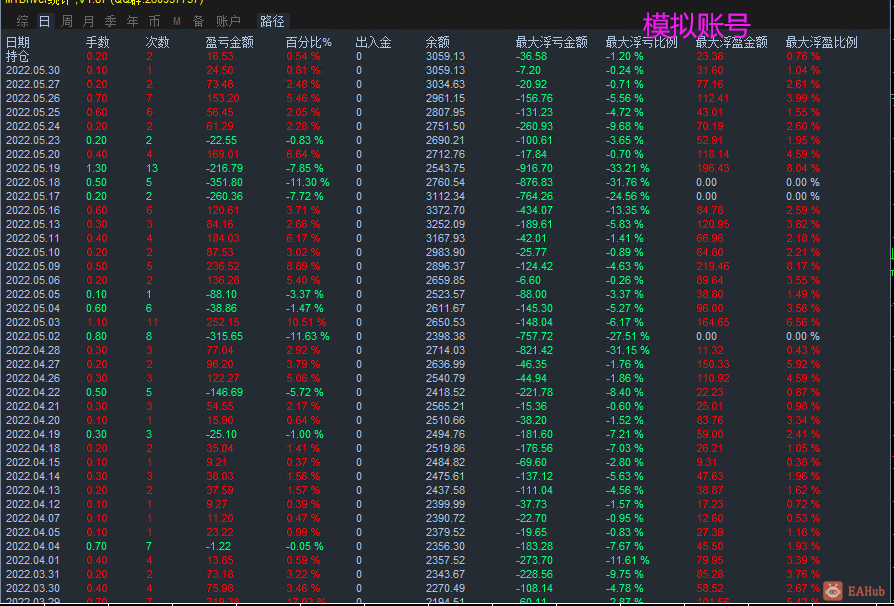
Task: Select the 2022.05.25 date row
Action: click(32, 112)
